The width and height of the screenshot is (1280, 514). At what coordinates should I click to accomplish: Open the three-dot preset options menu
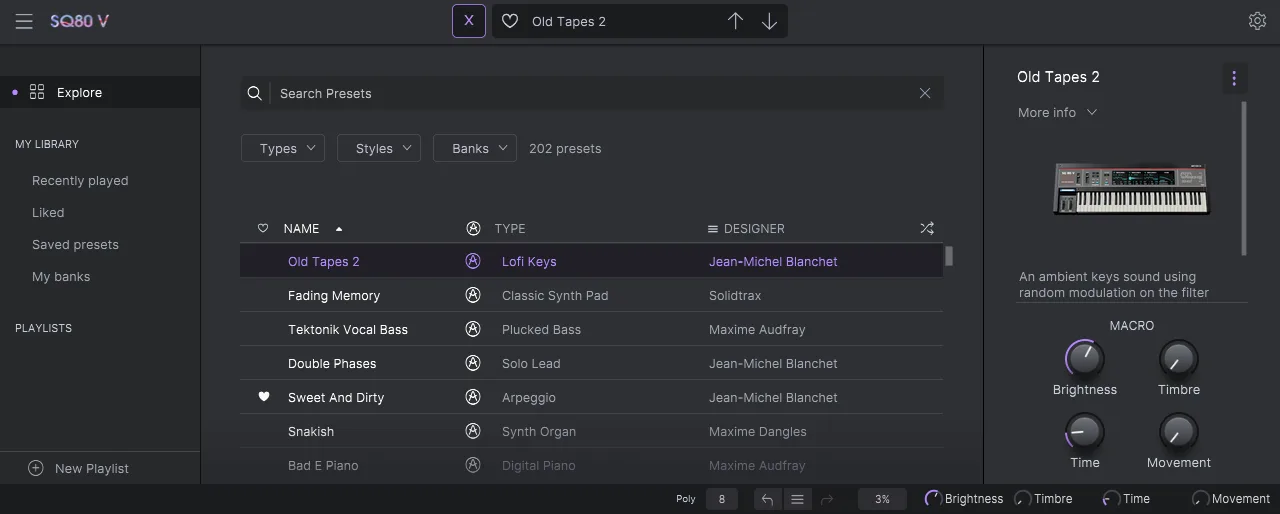click(x=1234, y=78)
